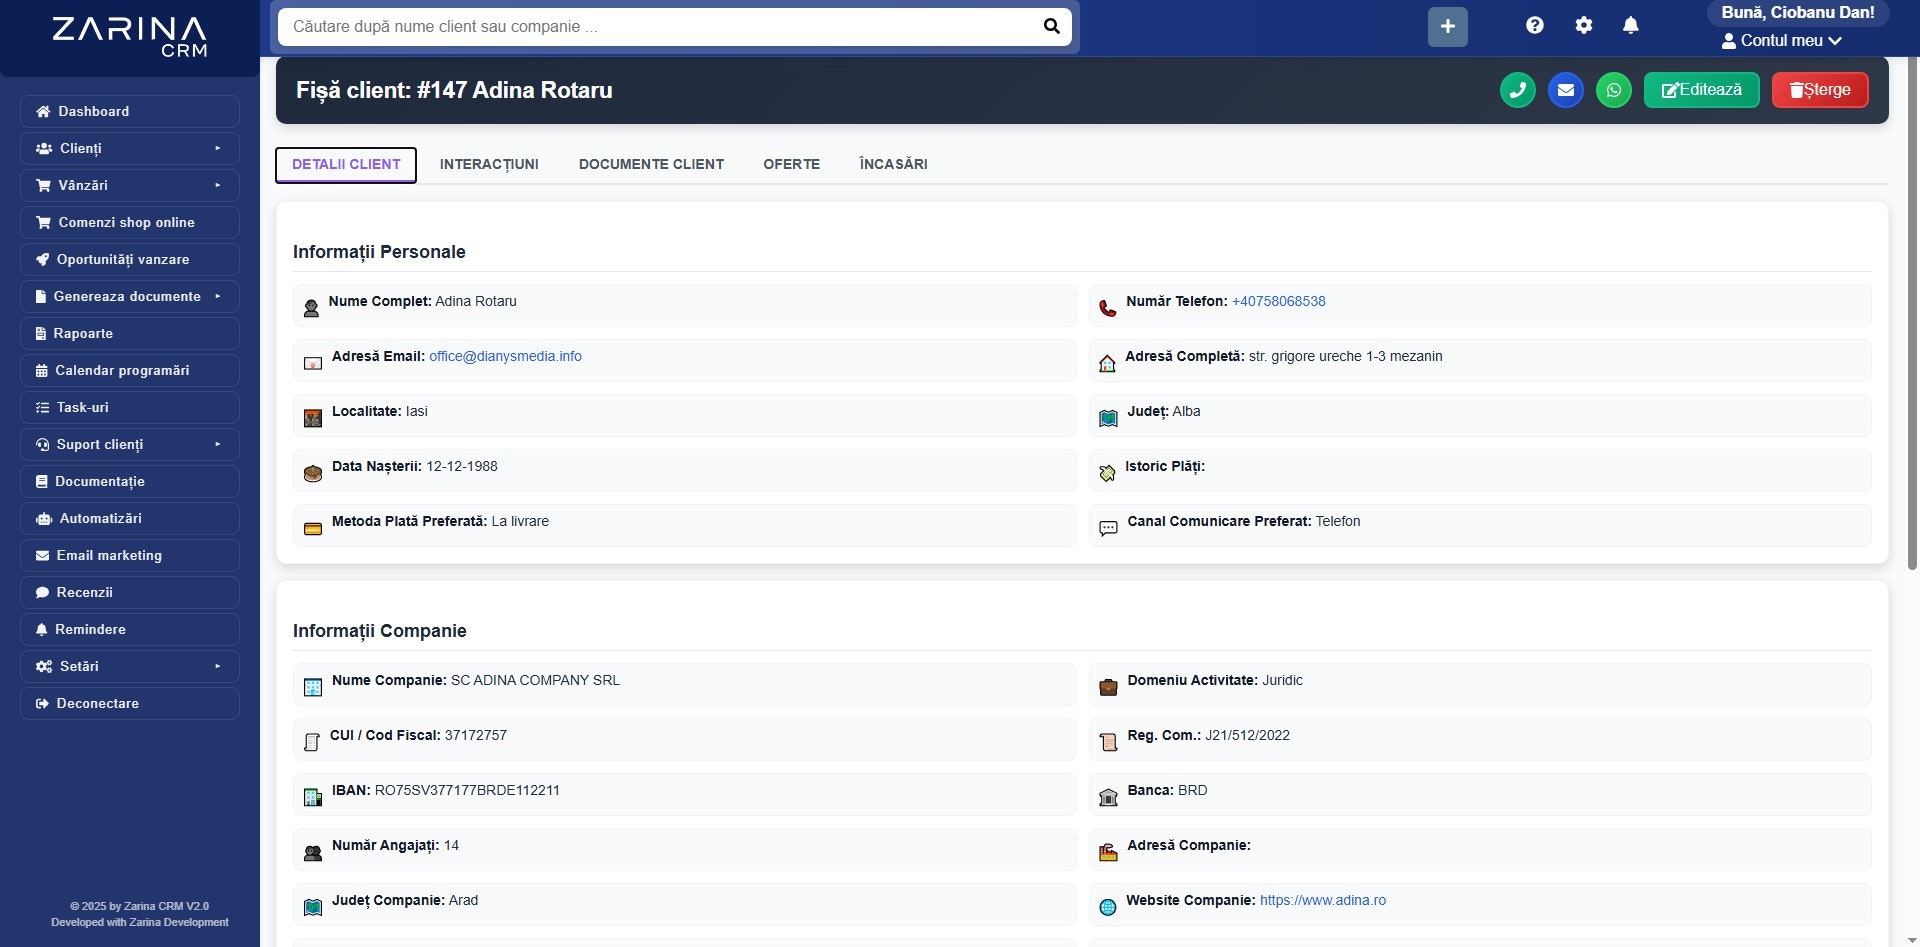The image size is (1920, 947).
Task: Open settings via the gear icon
Action: [x=1583, y=25]
